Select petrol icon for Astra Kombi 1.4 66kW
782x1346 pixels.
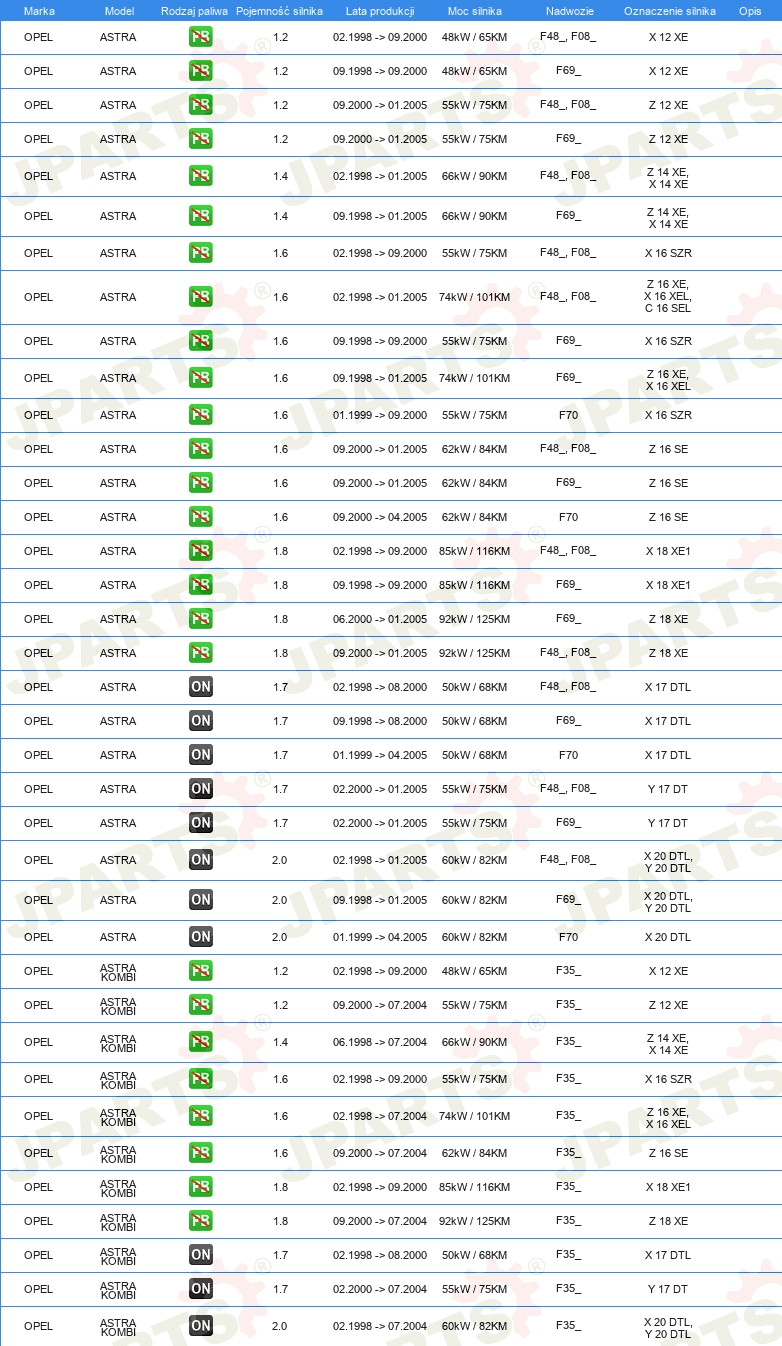click(x=200, y=1042)
